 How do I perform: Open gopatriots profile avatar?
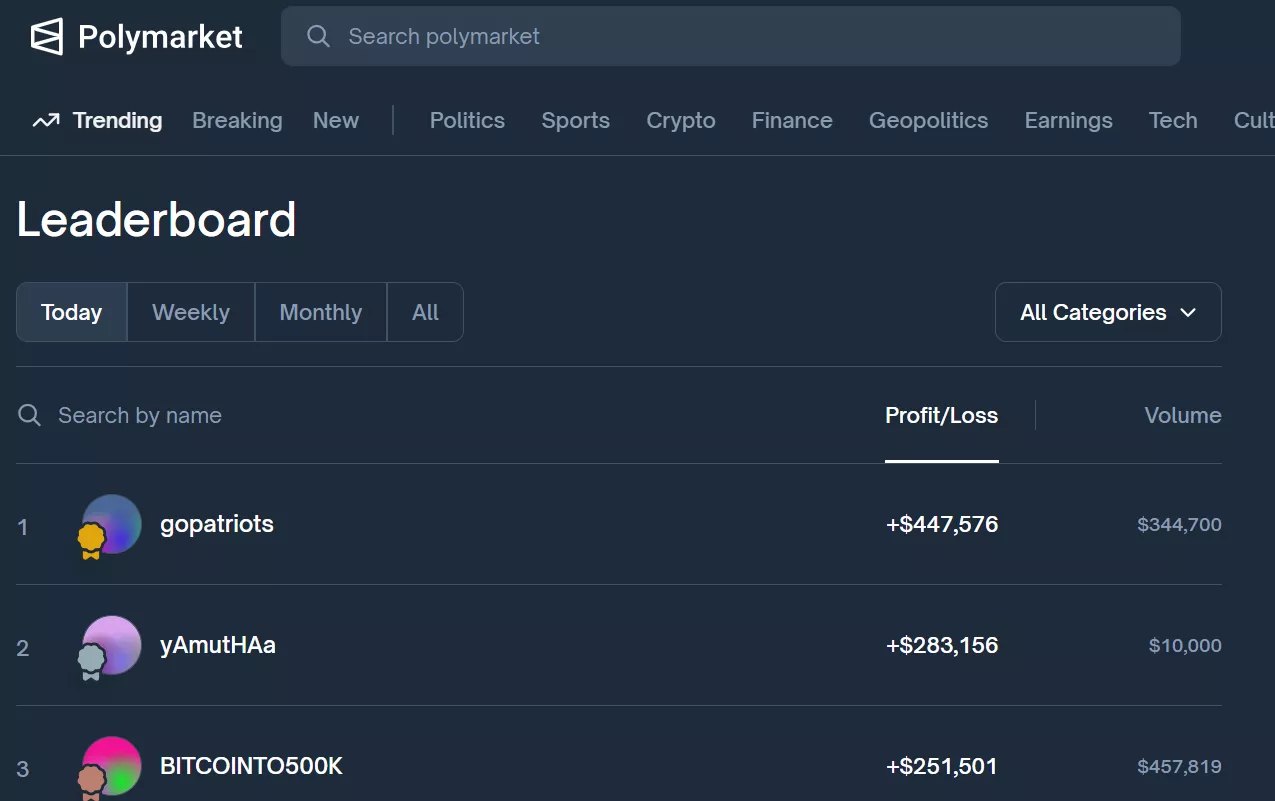point(110,524)
